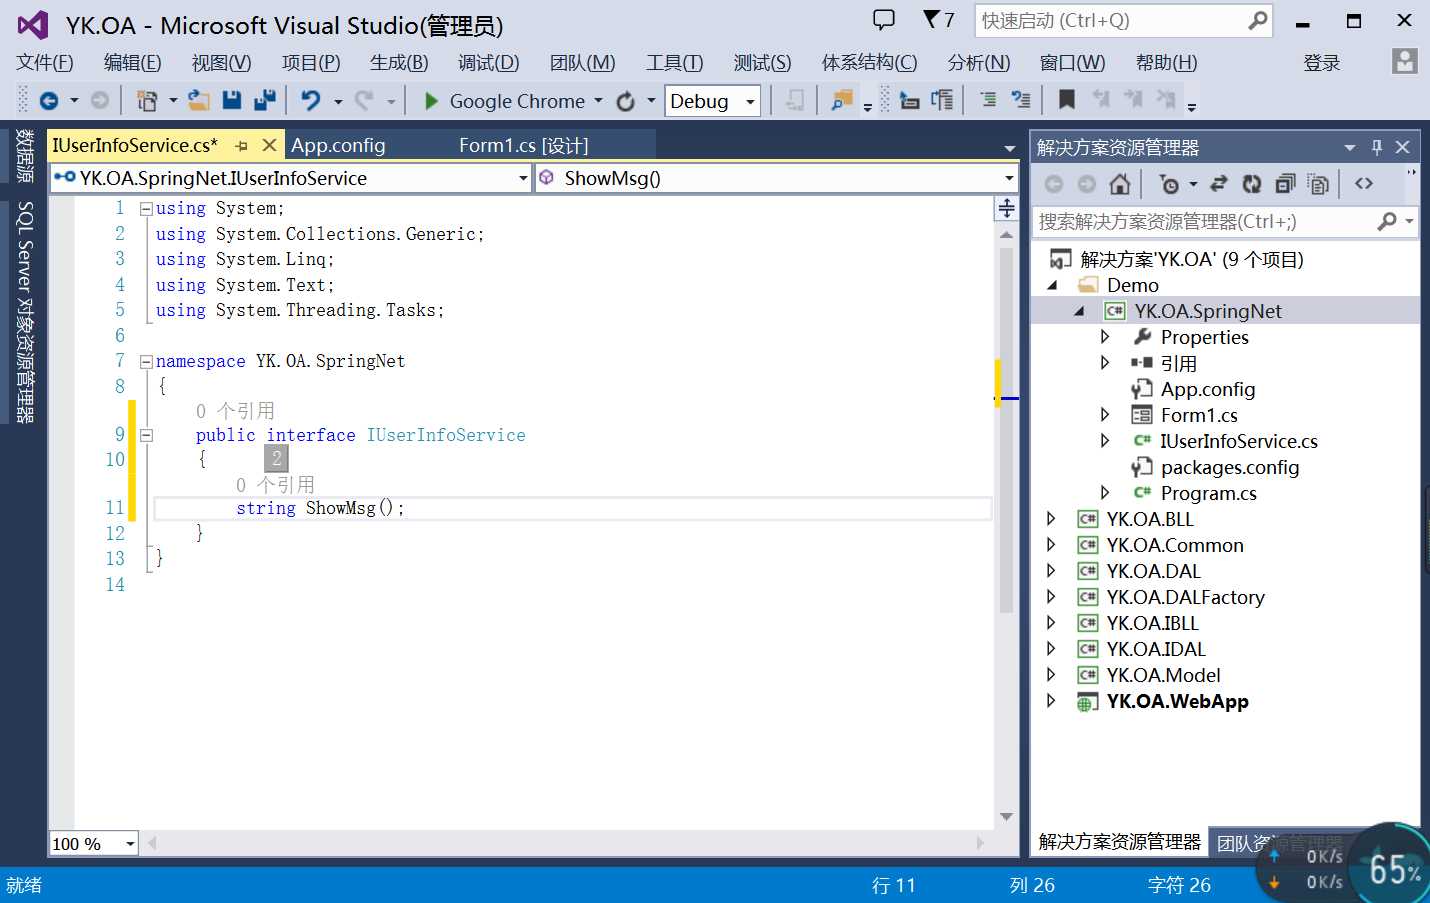Show all files in the solution explorer
The image size is (1430, 903).
point(1319,184)
